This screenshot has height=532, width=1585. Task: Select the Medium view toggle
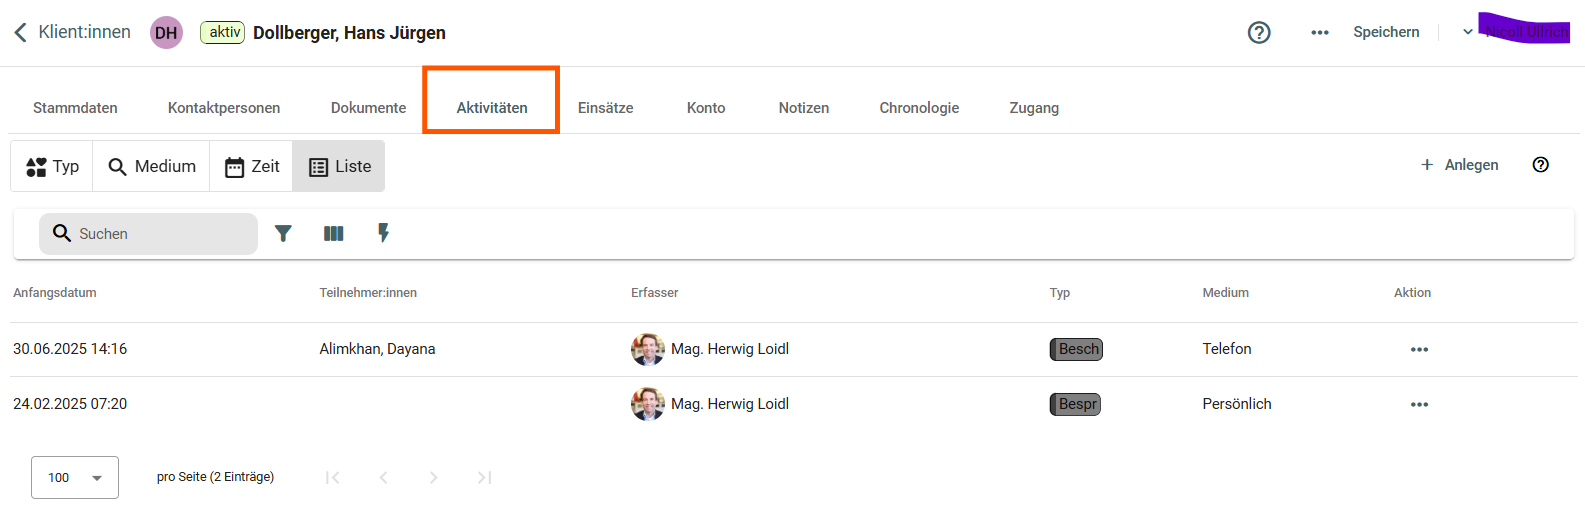[x=151, y=166]
